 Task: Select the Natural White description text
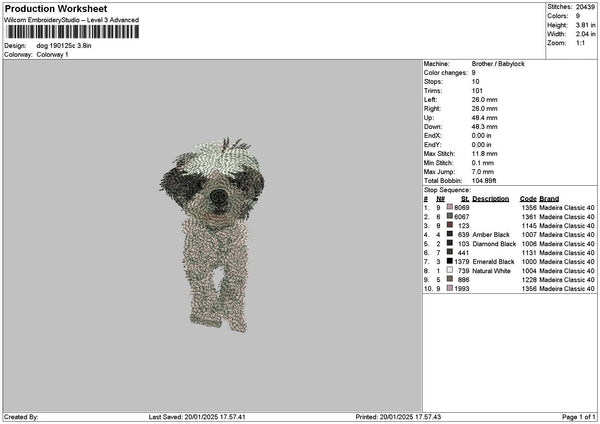(494, 270)
